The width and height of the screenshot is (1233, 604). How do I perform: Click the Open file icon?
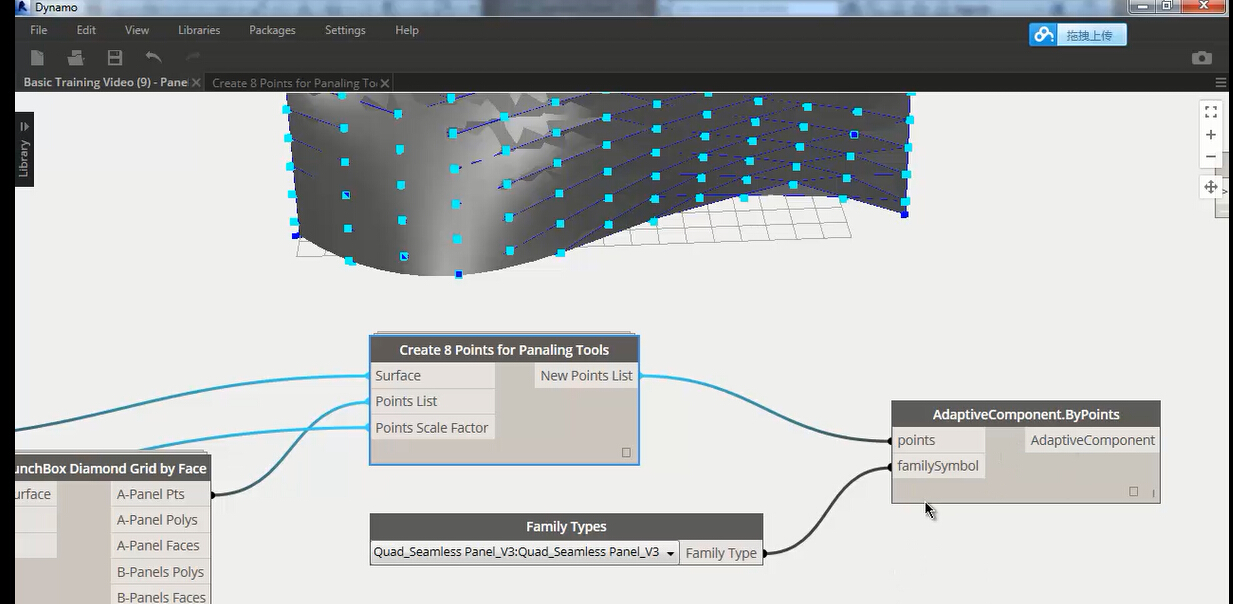75,58
